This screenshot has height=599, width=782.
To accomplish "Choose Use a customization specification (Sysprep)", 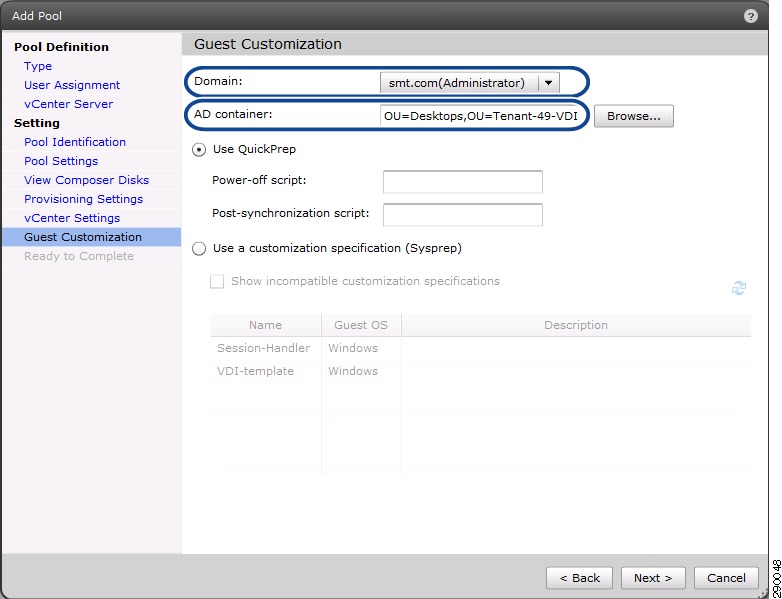I will [x=199, y=248].
